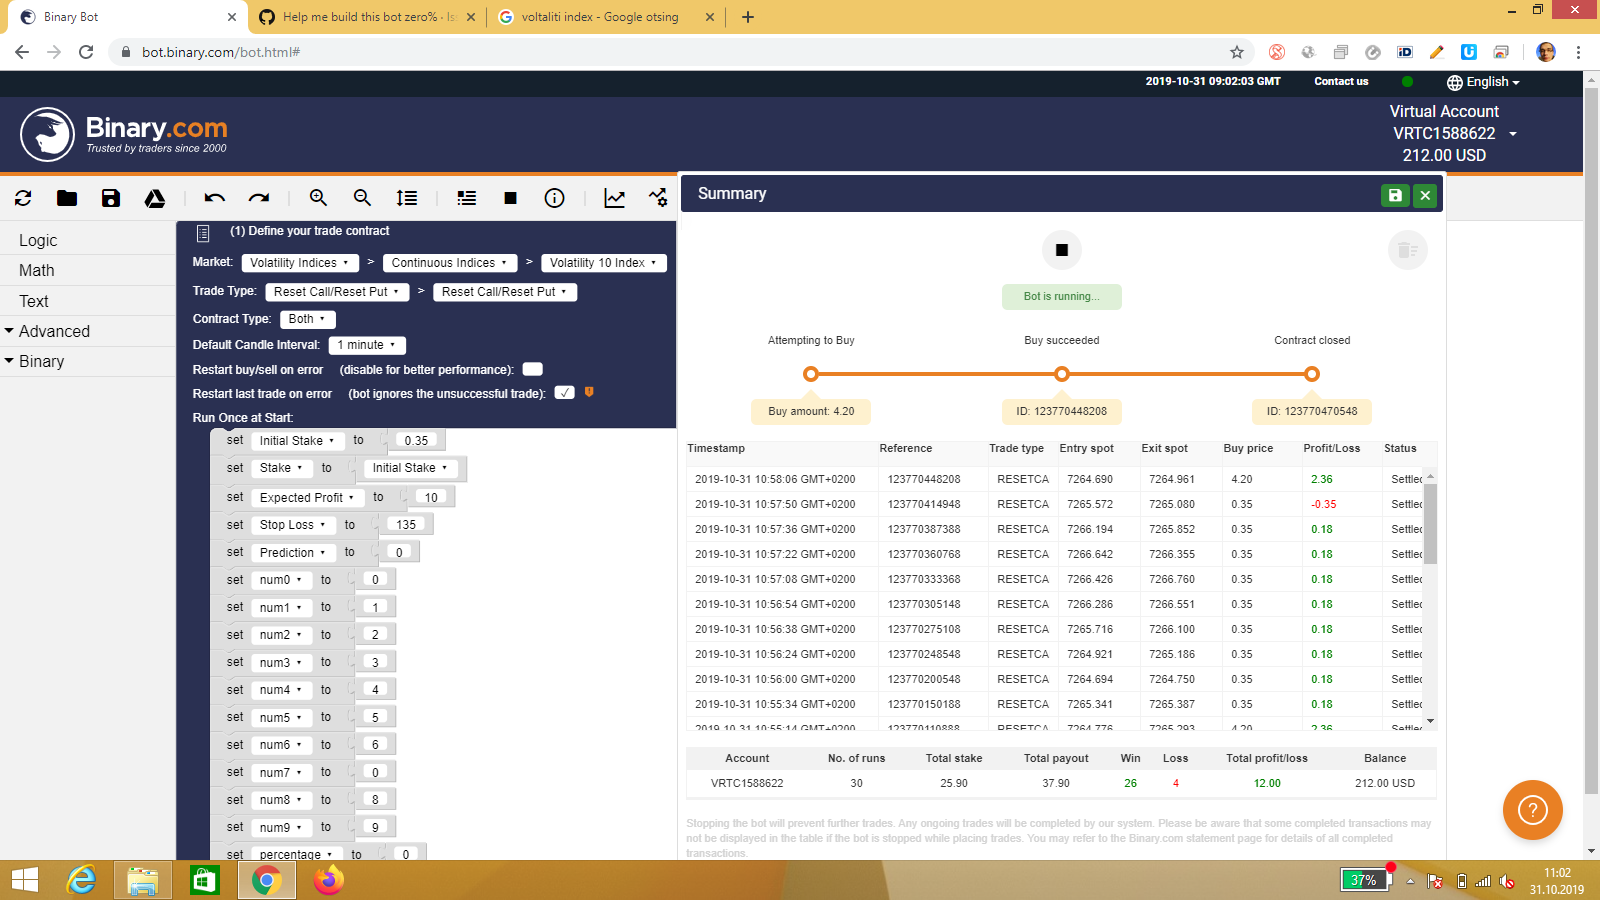
Task: Uncheck Restart last trade on error
Action: [x=564, y=392]
